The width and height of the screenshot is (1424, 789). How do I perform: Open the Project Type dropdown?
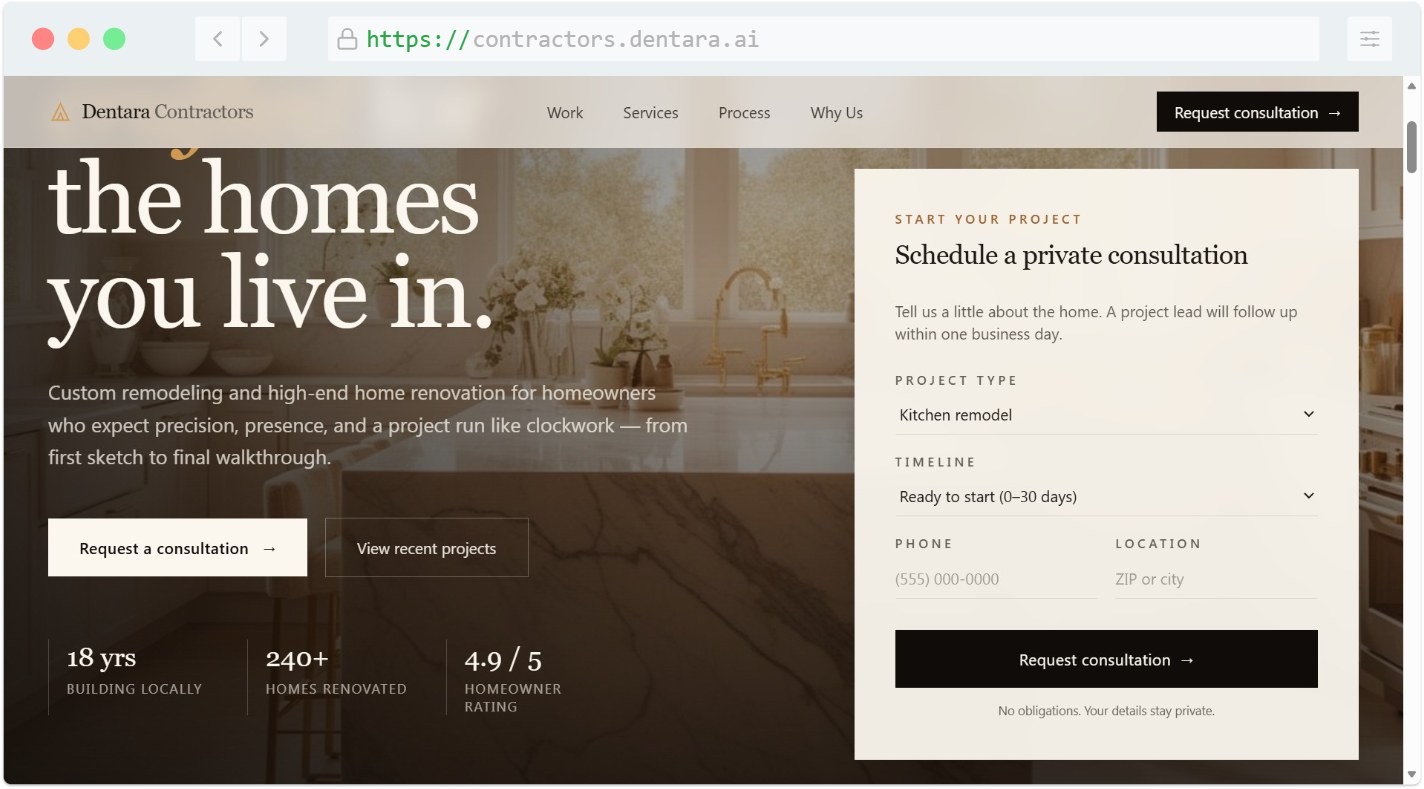[x=1106, y=414]
